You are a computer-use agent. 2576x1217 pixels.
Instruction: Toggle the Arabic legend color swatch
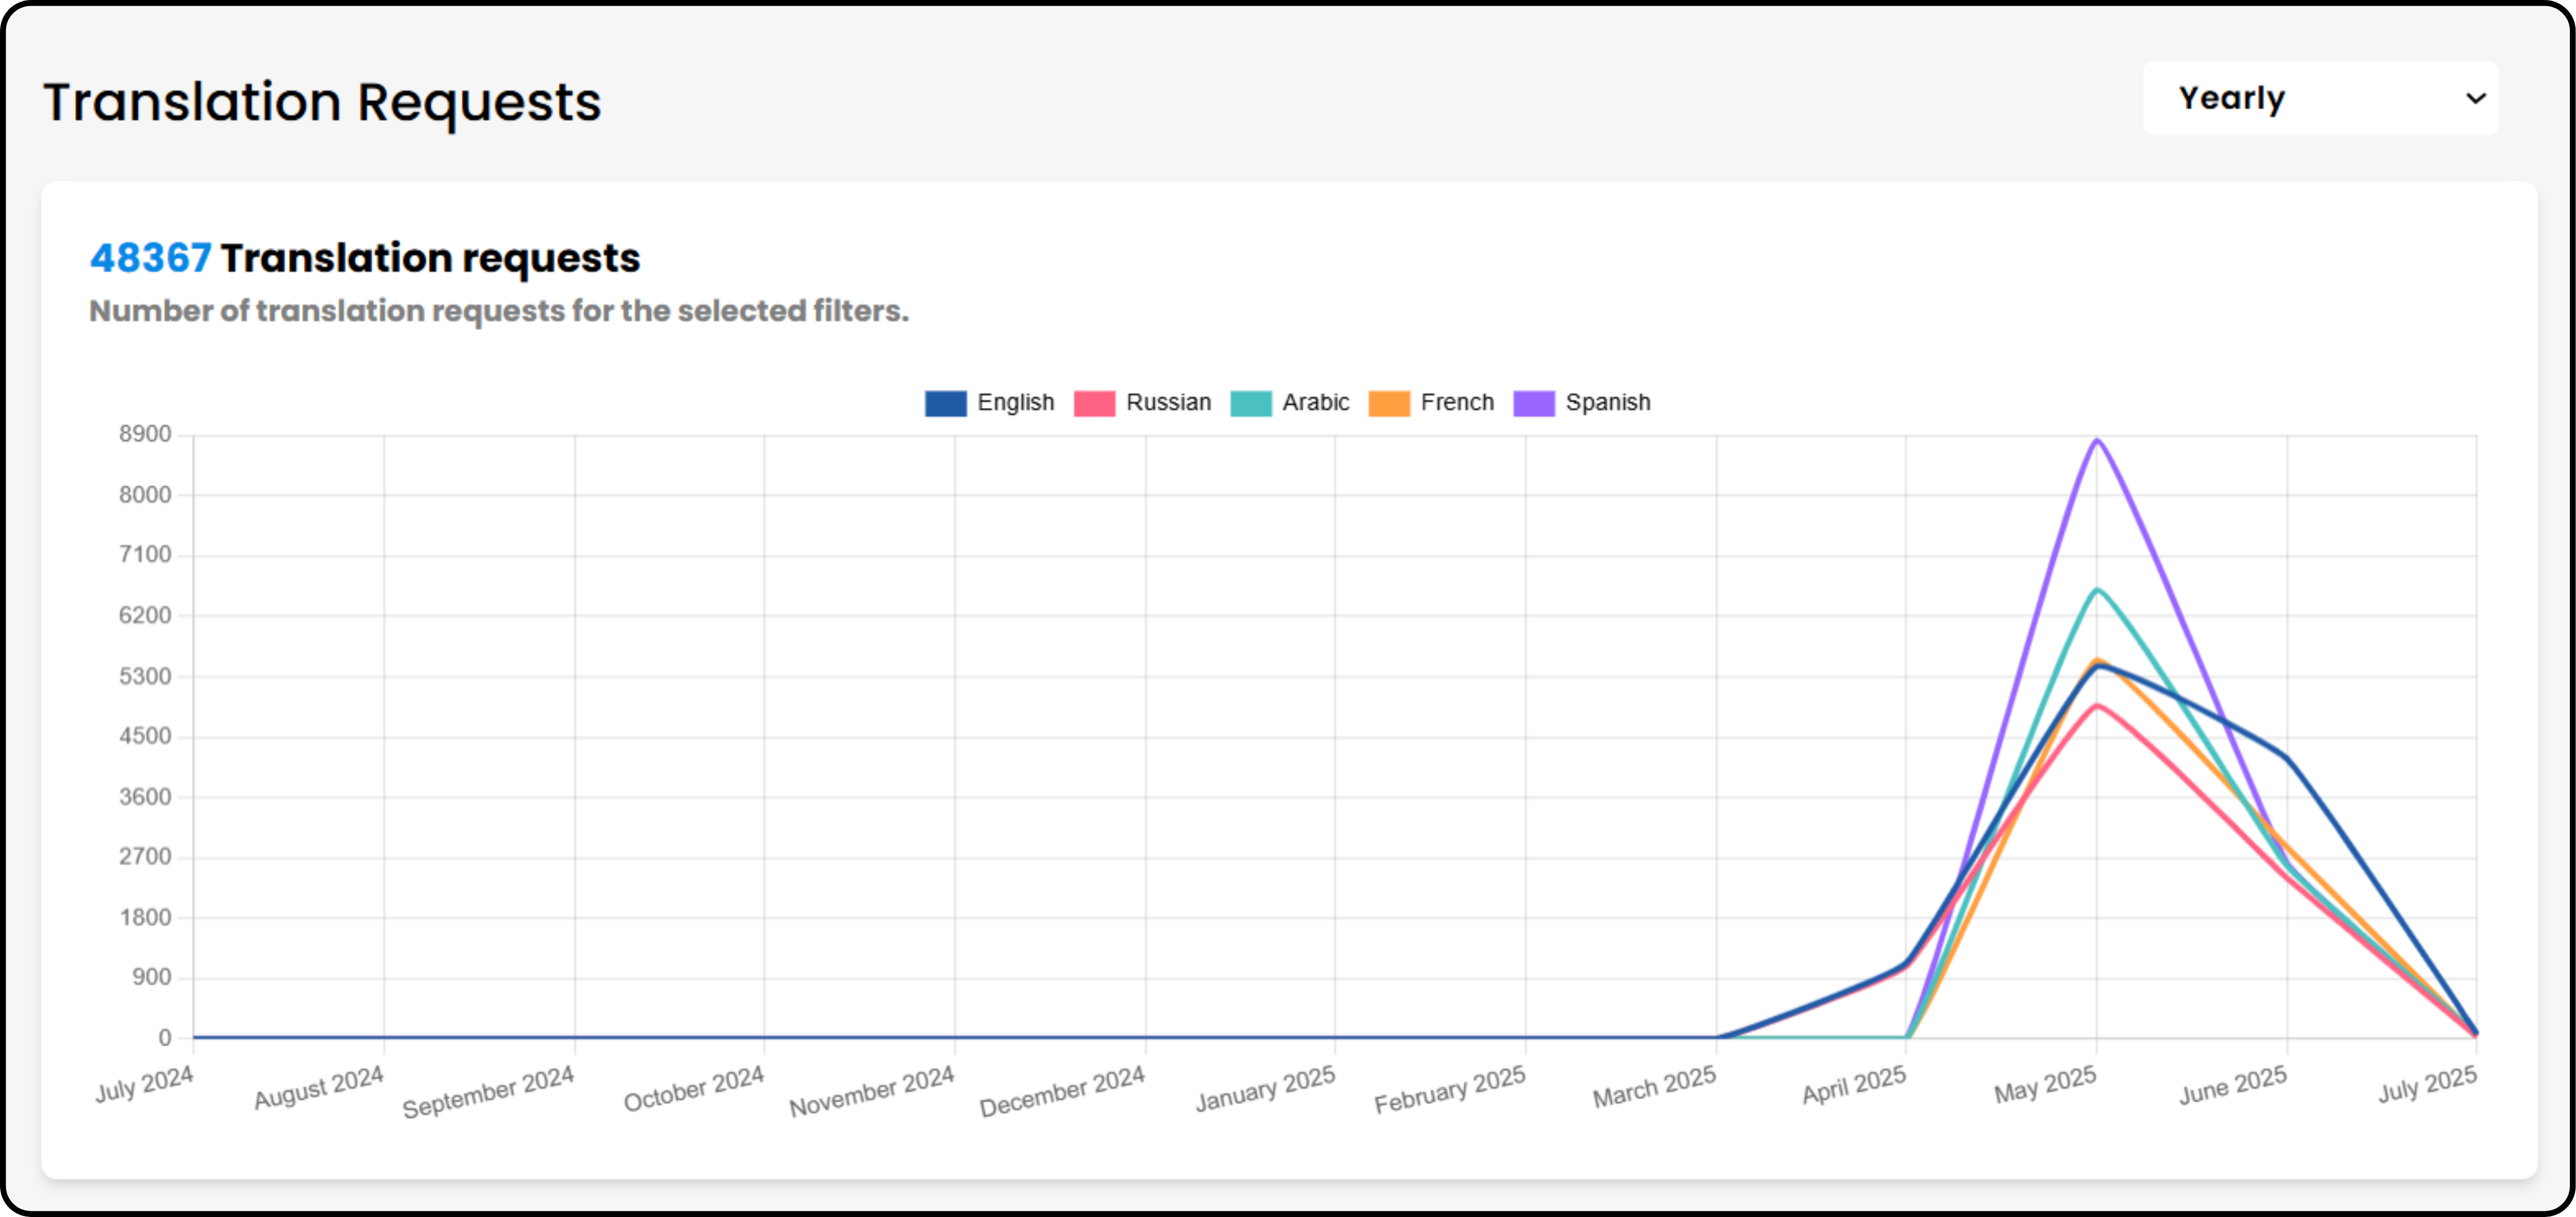[x=1250, y=403]
